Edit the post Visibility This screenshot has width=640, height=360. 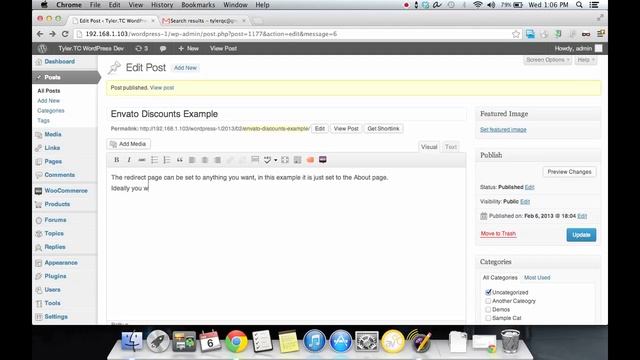525,202
